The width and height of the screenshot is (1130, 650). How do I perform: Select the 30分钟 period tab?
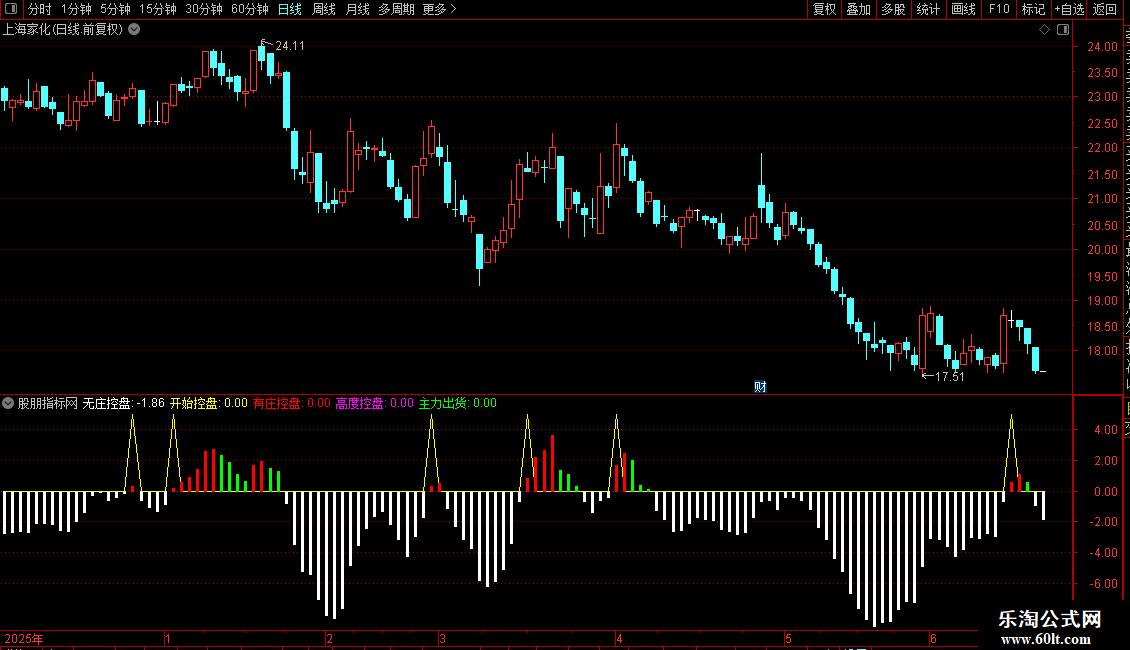coord(204,9)
